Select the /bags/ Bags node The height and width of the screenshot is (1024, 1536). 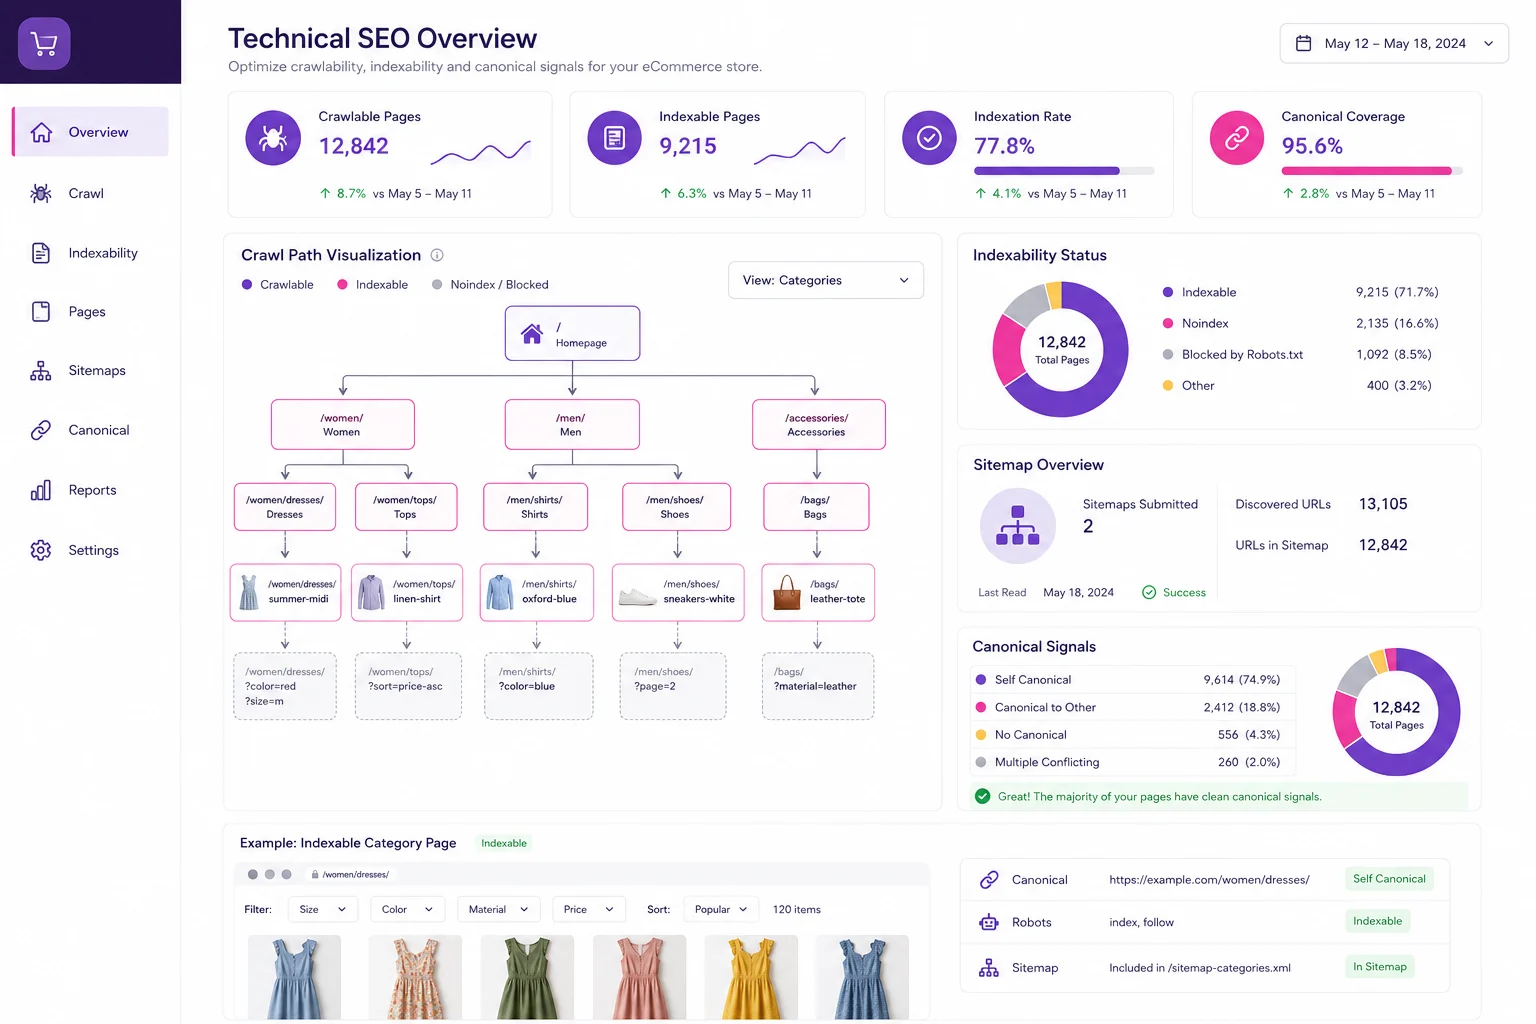816,507
